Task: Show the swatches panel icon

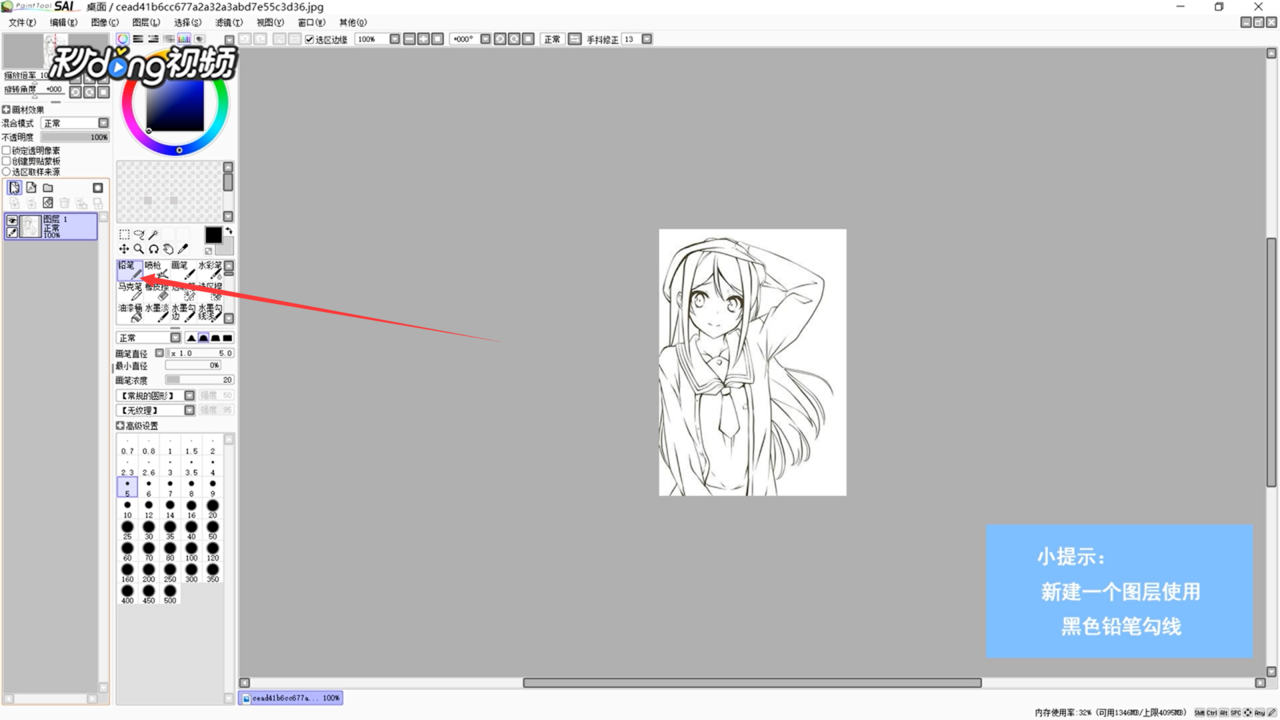Action: 184,39
